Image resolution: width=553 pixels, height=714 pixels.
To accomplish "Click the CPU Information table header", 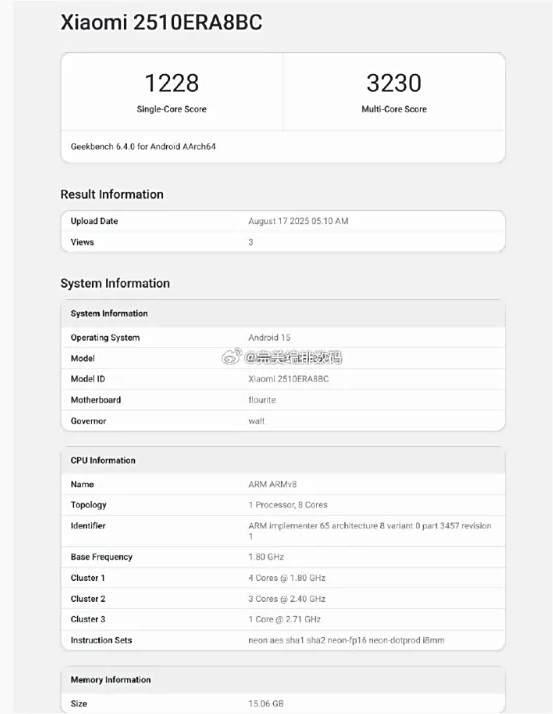I will click(283, 460).
